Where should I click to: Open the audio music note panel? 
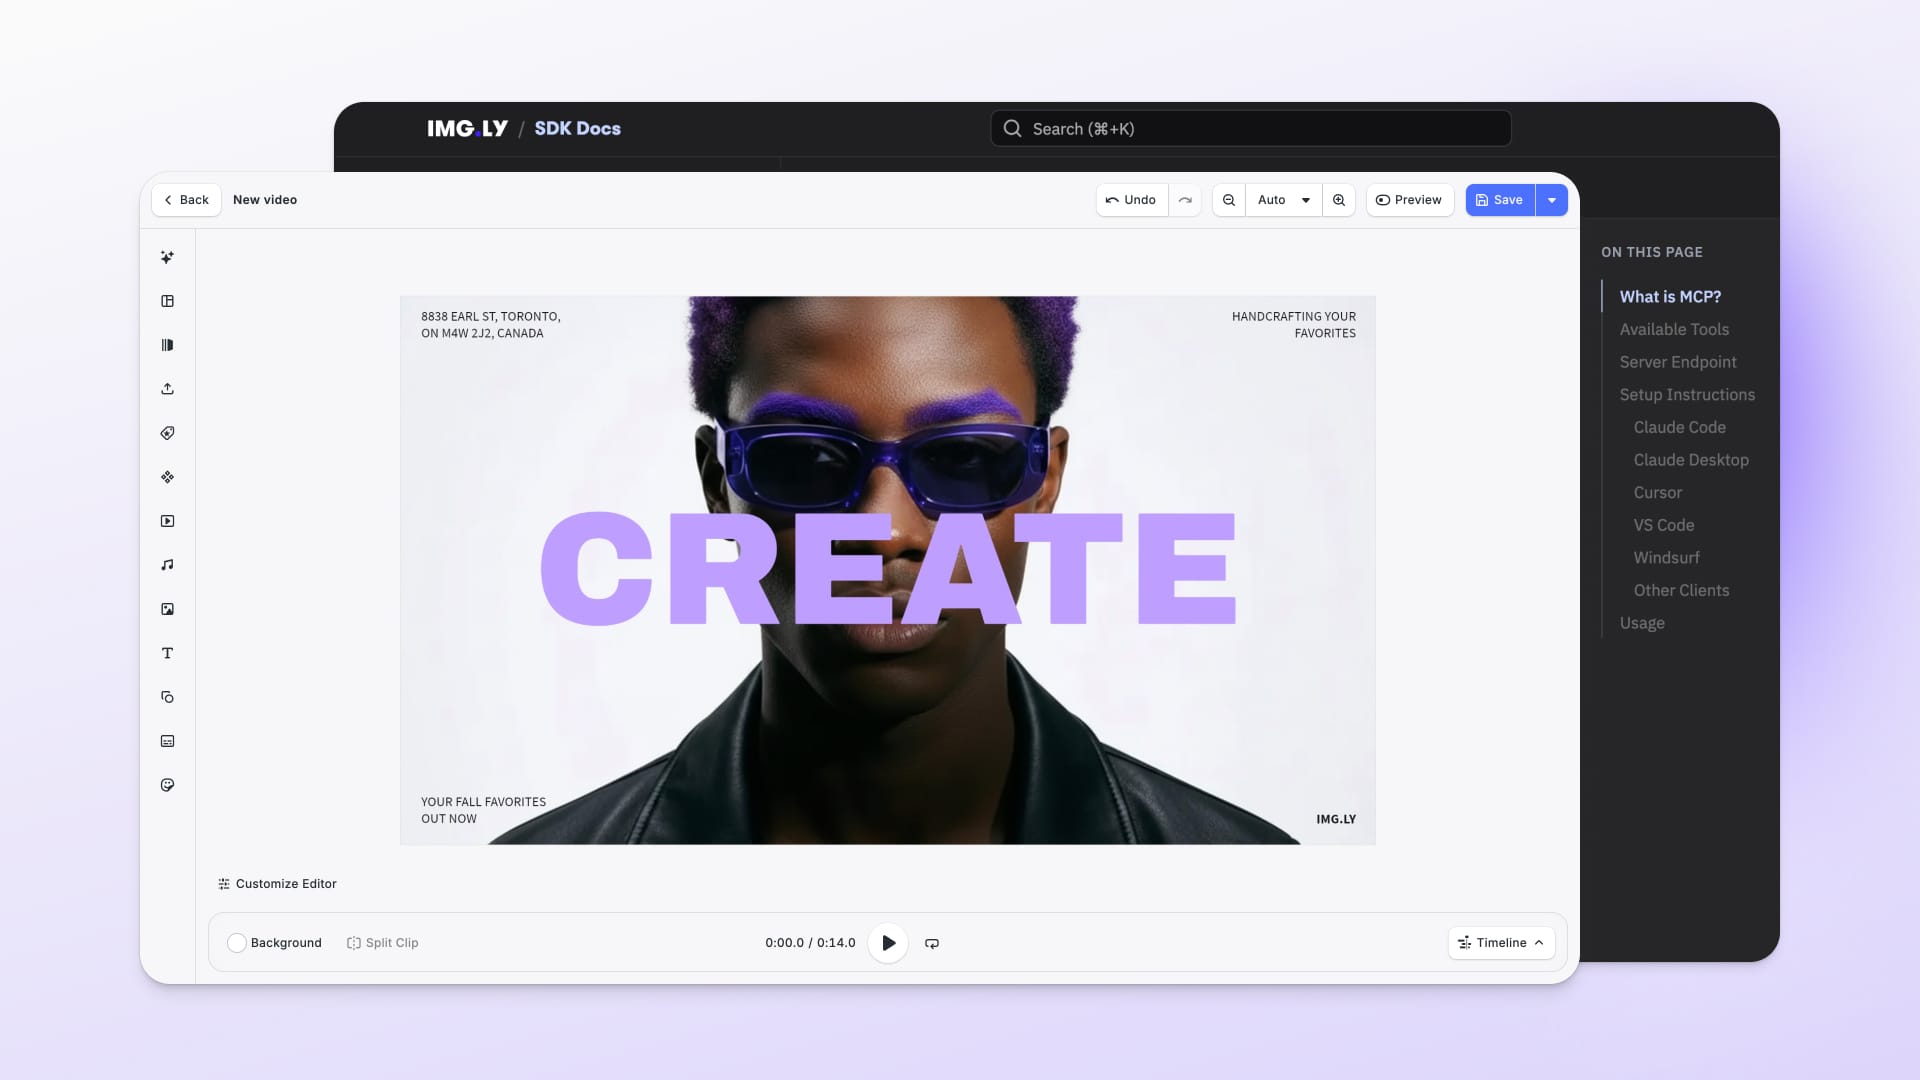(x=167, y=565)
